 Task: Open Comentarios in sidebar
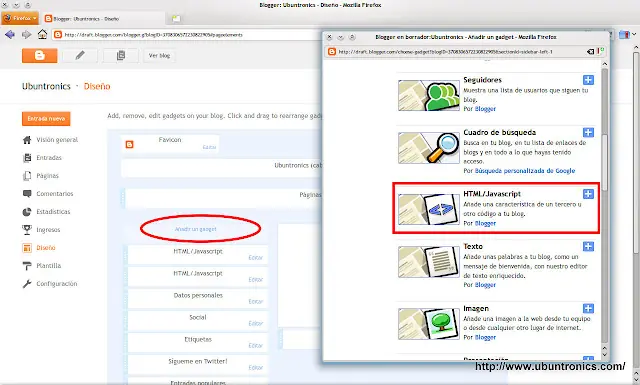click(x=55, y=194)
